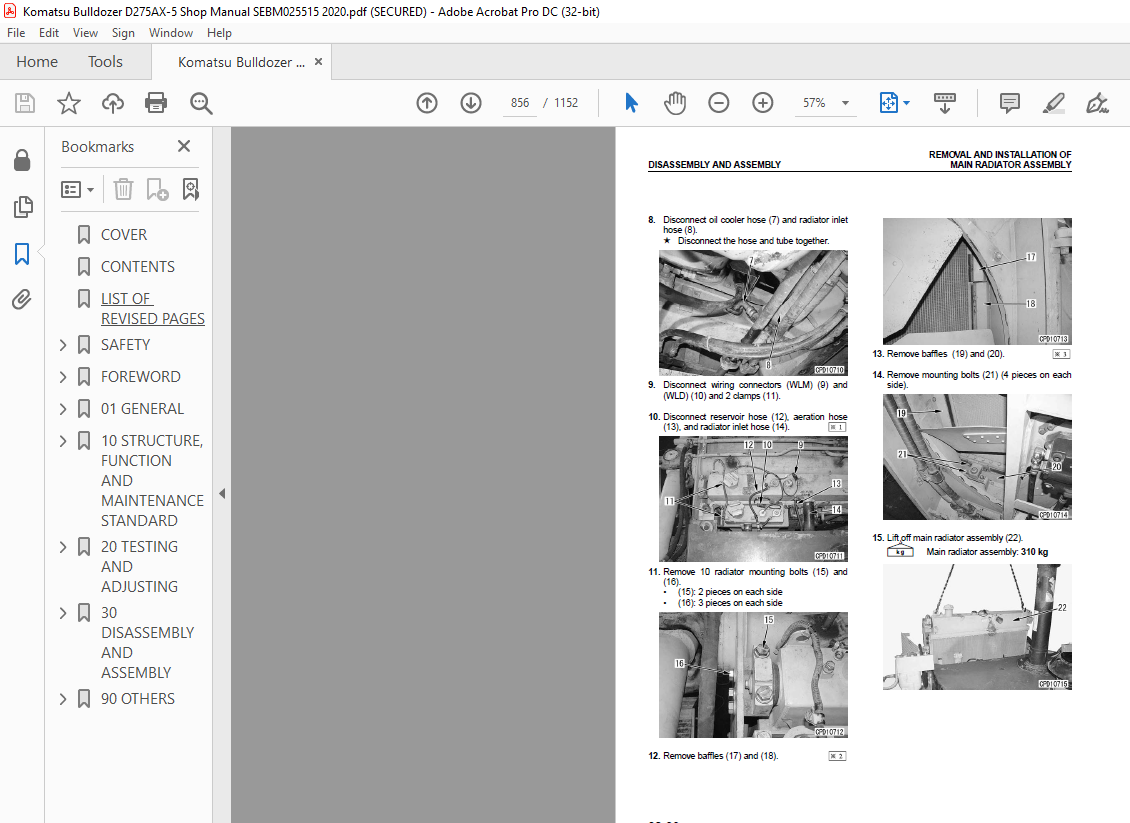
Task: Open the Edit menu
Action: (49, 32)
